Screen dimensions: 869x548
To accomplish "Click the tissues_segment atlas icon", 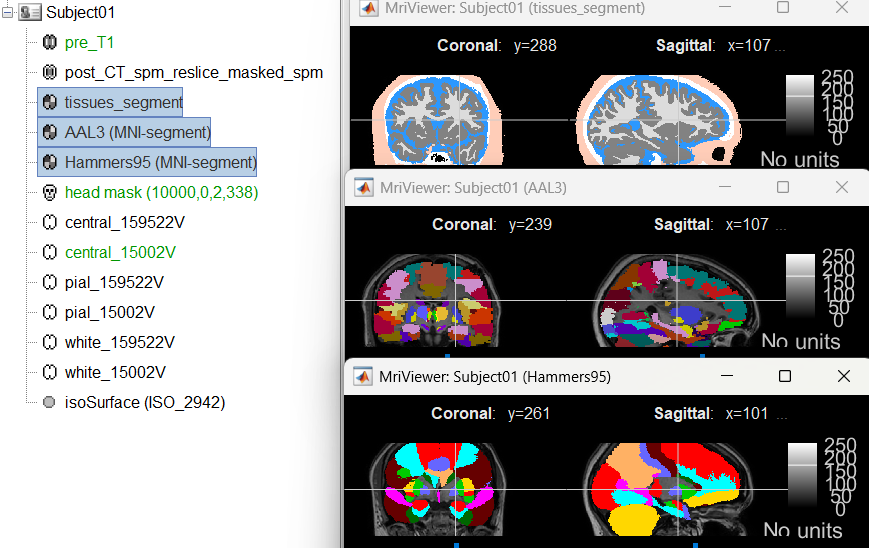I will pos(50,102).
